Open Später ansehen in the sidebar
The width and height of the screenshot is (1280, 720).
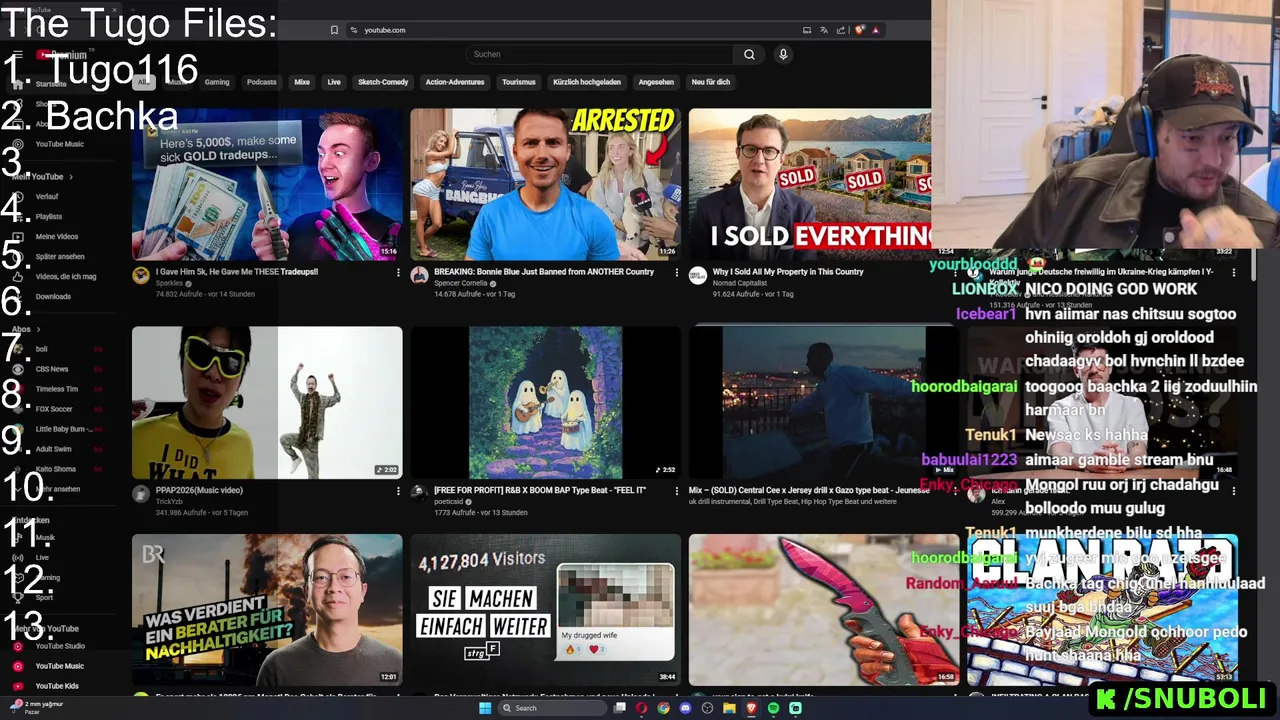click(x=60, y=257)
